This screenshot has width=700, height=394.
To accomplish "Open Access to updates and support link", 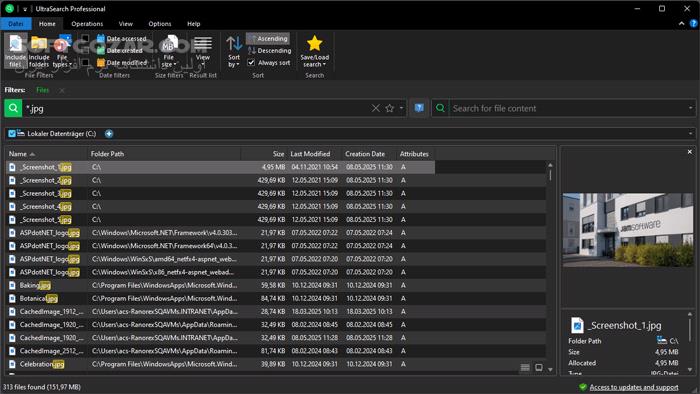I will tap(633, 387).
